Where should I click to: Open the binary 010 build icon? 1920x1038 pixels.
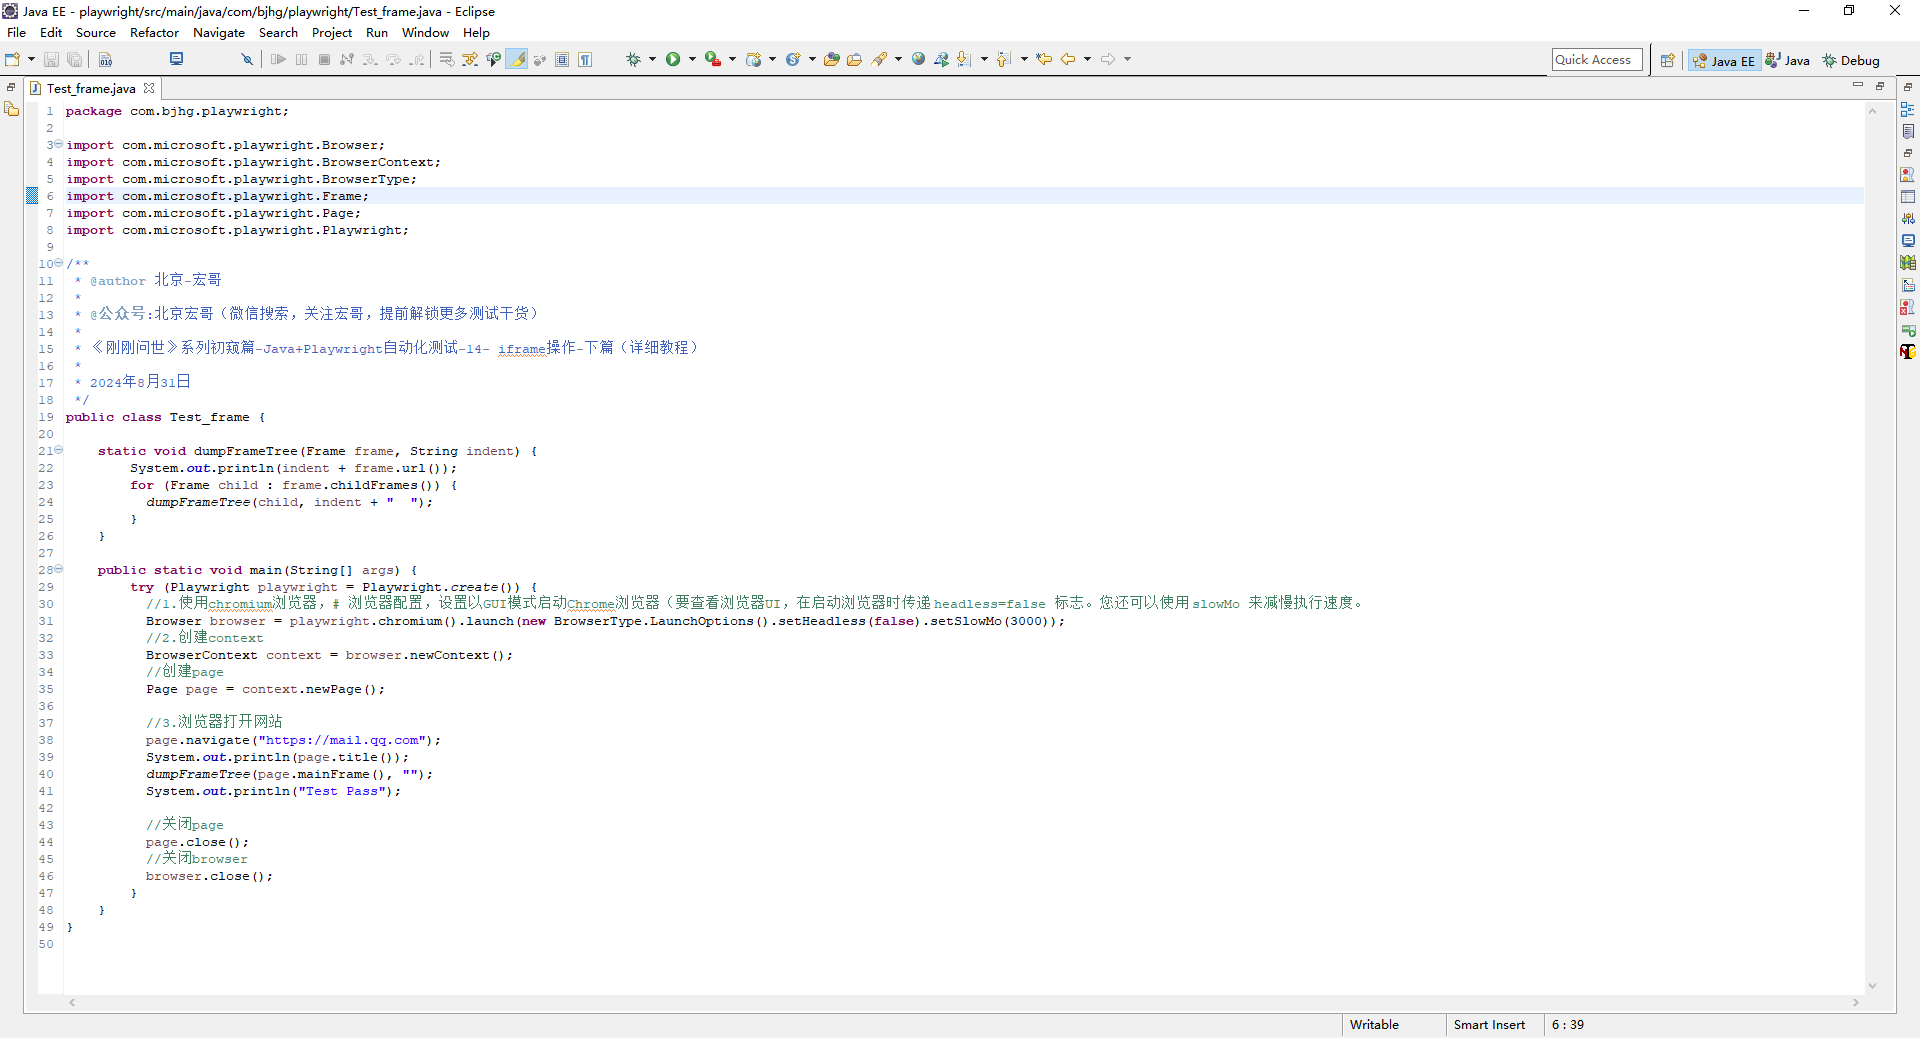tap(105, 60)
